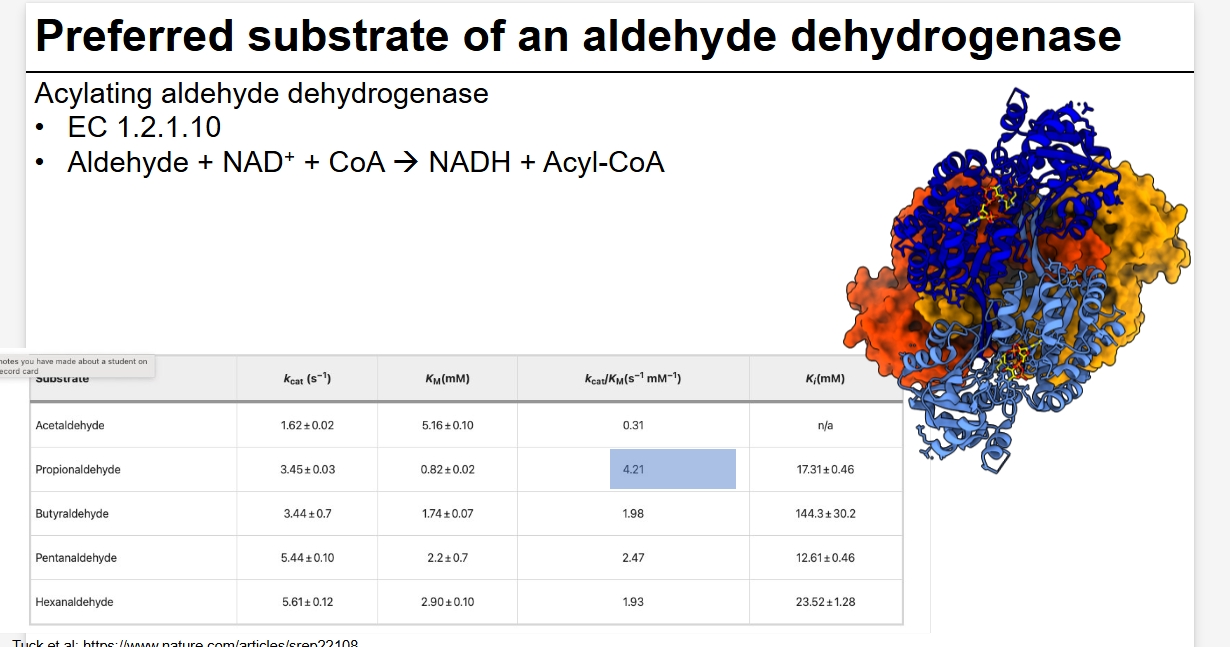Click the 5.61 ± 0.12 kcat value for Hexanaldehyde
Screen dimensions: 1230x647
(307, 602)
